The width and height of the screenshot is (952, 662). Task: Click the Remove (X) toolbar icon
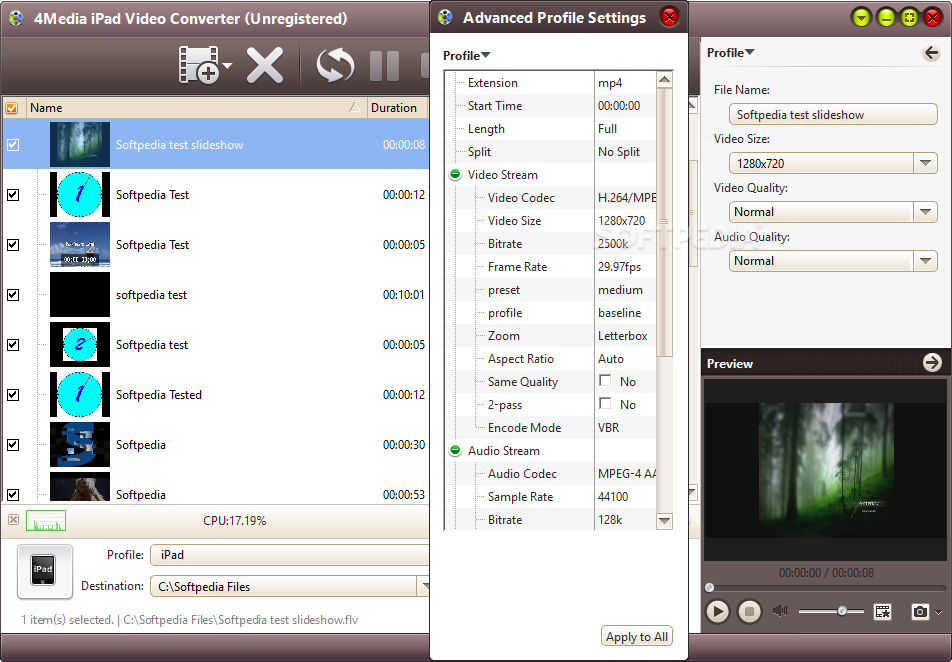pyautogui.click(x=265, y=65)
